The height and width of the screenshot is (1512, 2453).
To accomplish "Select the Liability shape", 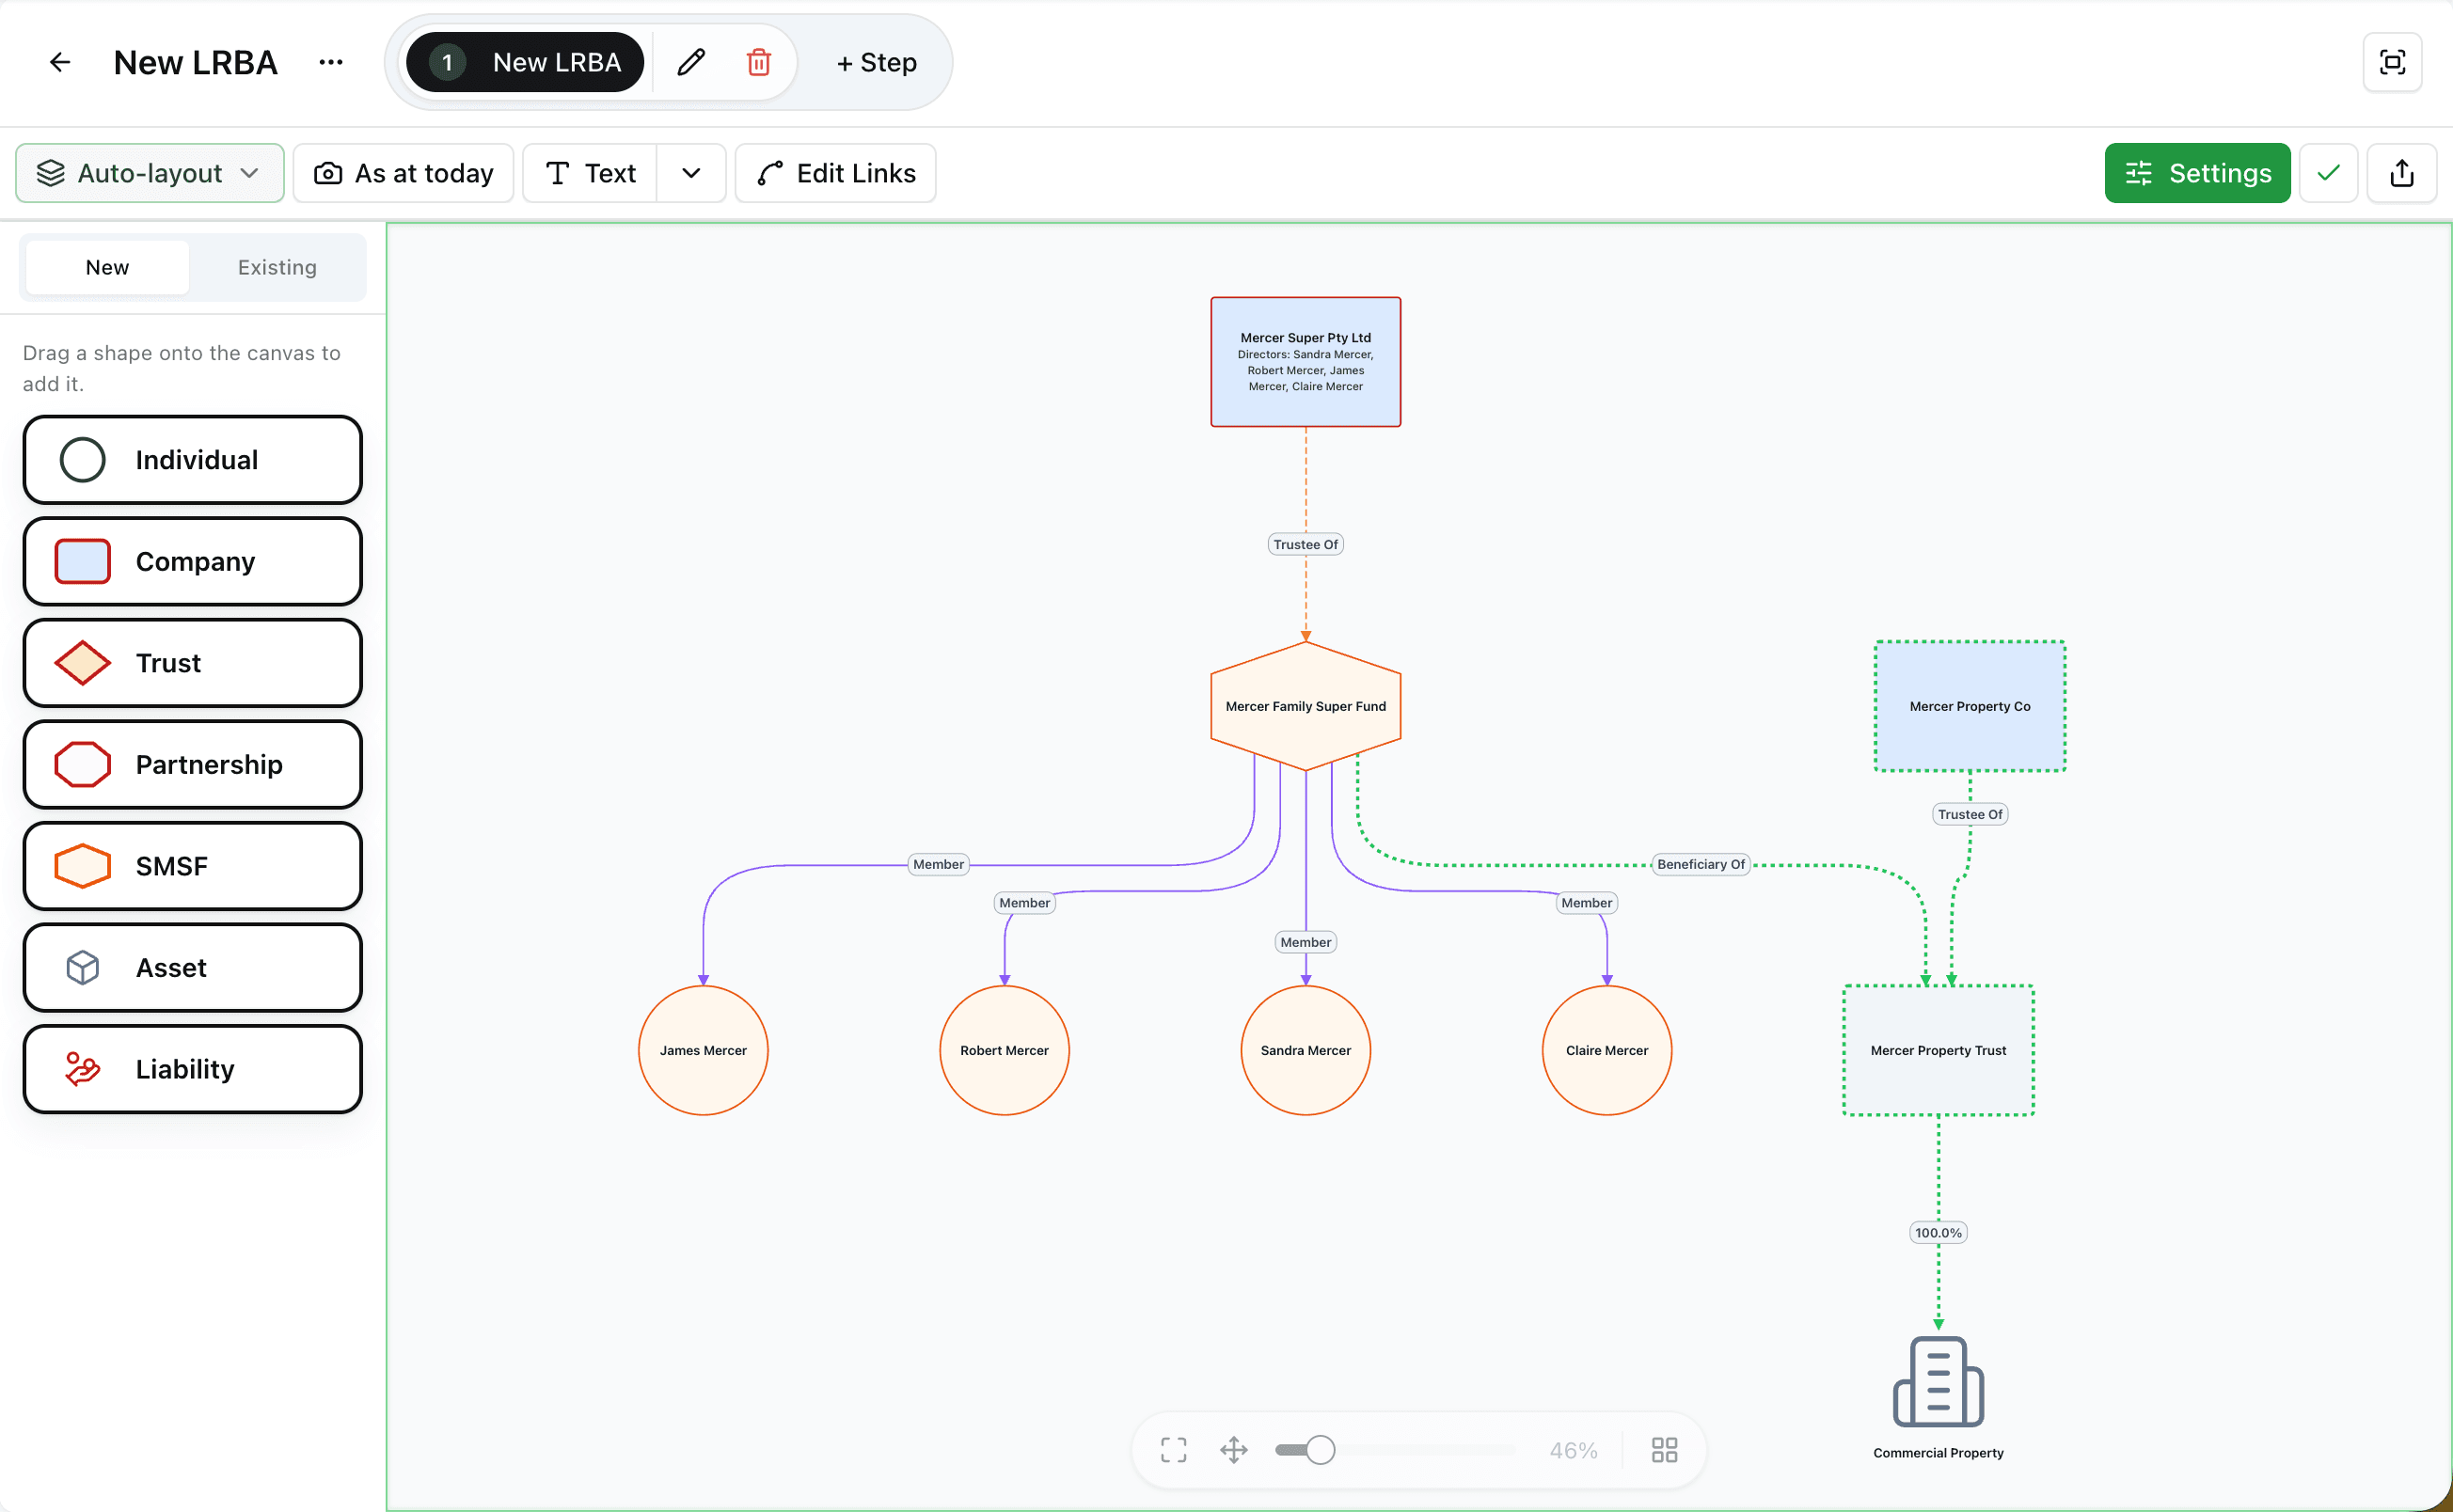I will coord(193,1069).
